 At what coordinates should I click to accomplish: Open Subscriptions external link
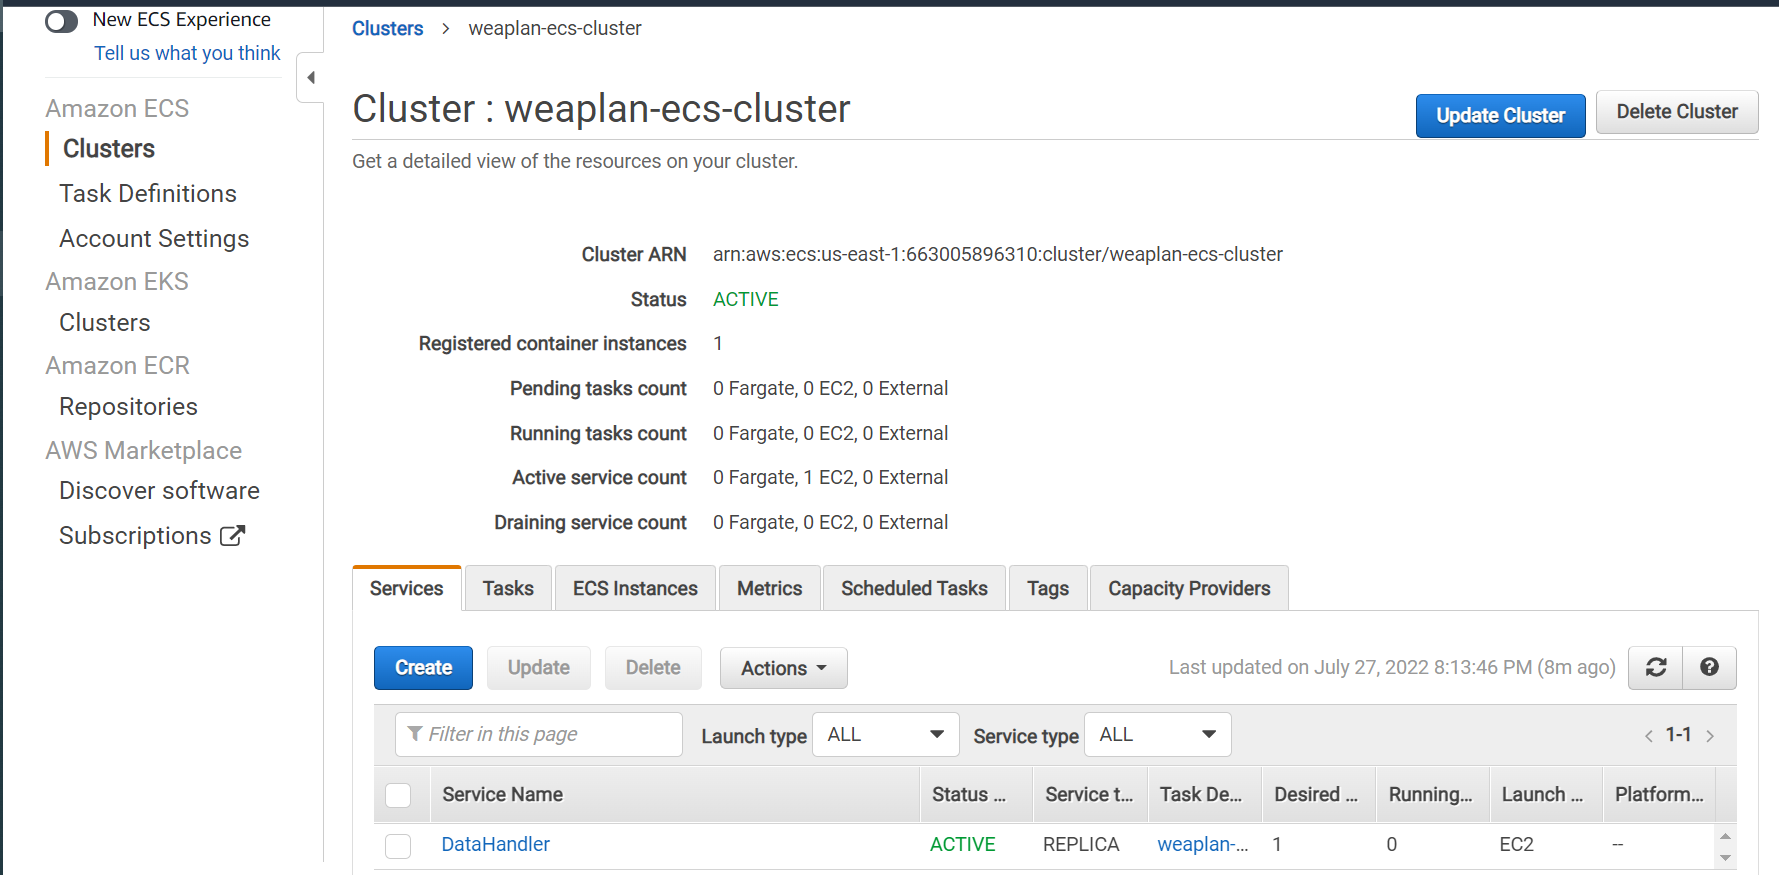tap(152, 535)
